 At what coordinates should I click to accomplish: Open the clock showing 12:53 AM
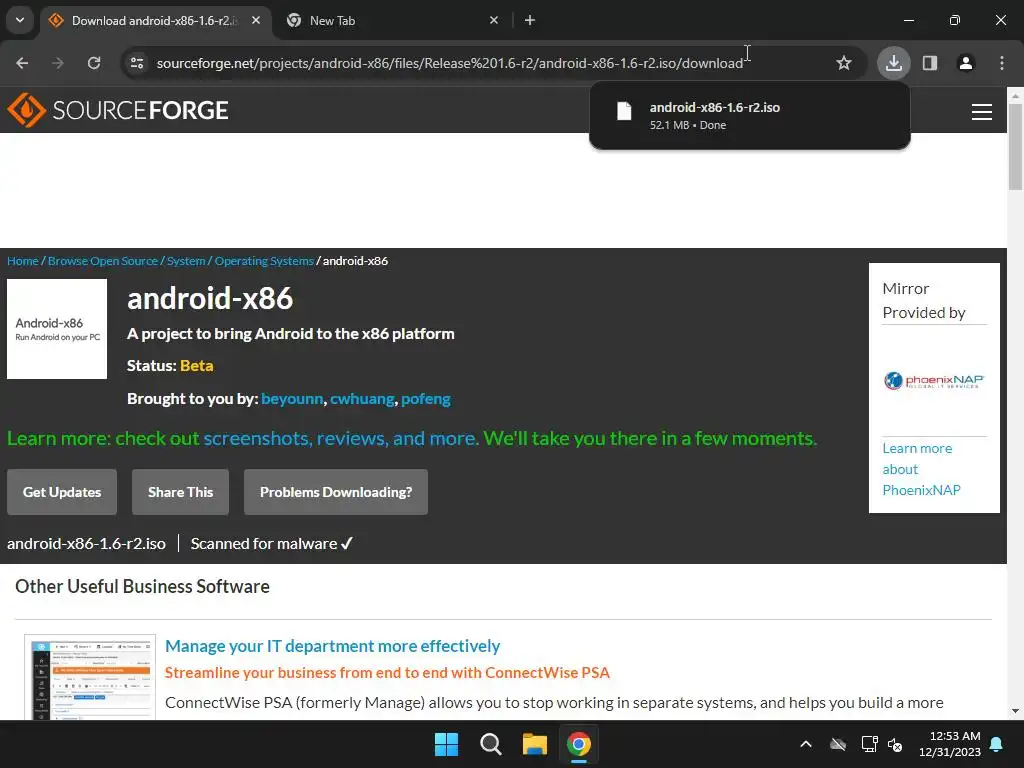[950, 744]
